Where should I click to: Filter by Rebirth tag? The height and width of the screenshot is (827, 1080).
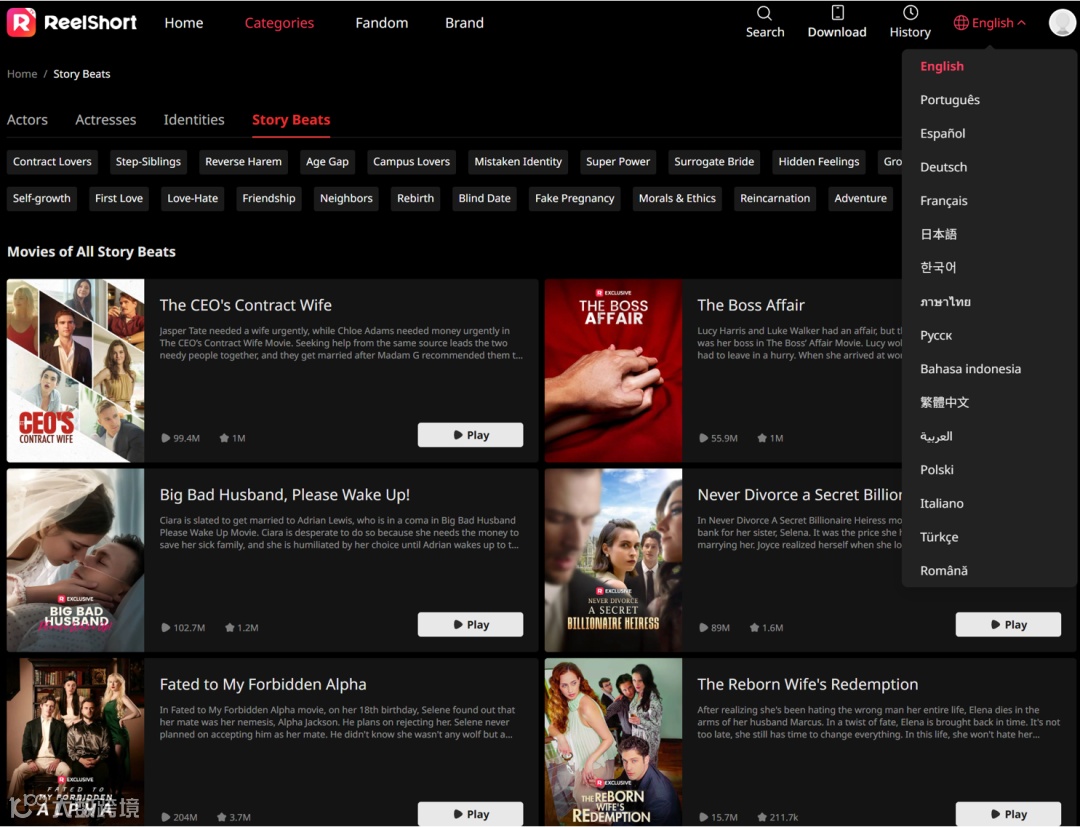point(415,198)
